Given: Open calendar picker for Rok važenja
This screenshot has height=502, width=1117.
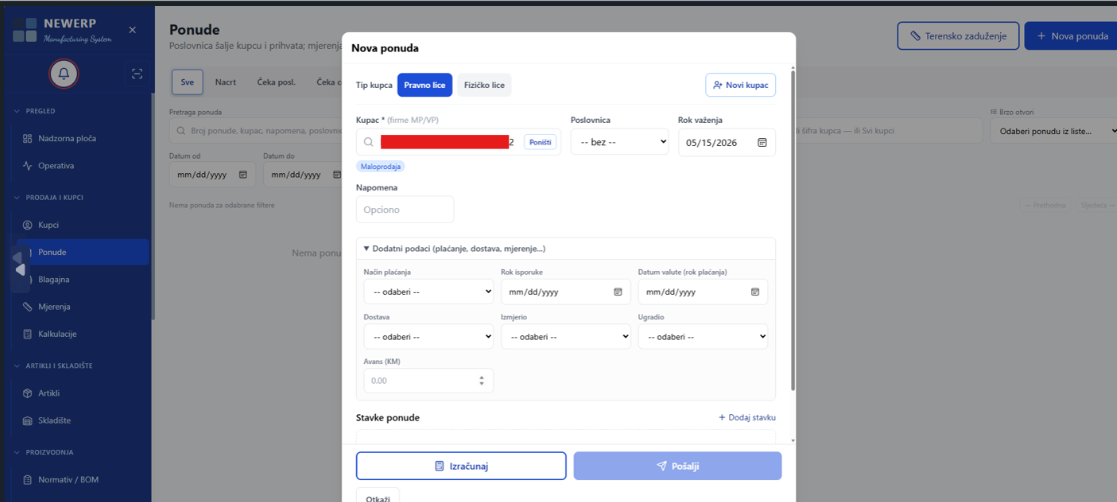Looking at the screenshot, I should pyautogui.click(x=762, y=143).
